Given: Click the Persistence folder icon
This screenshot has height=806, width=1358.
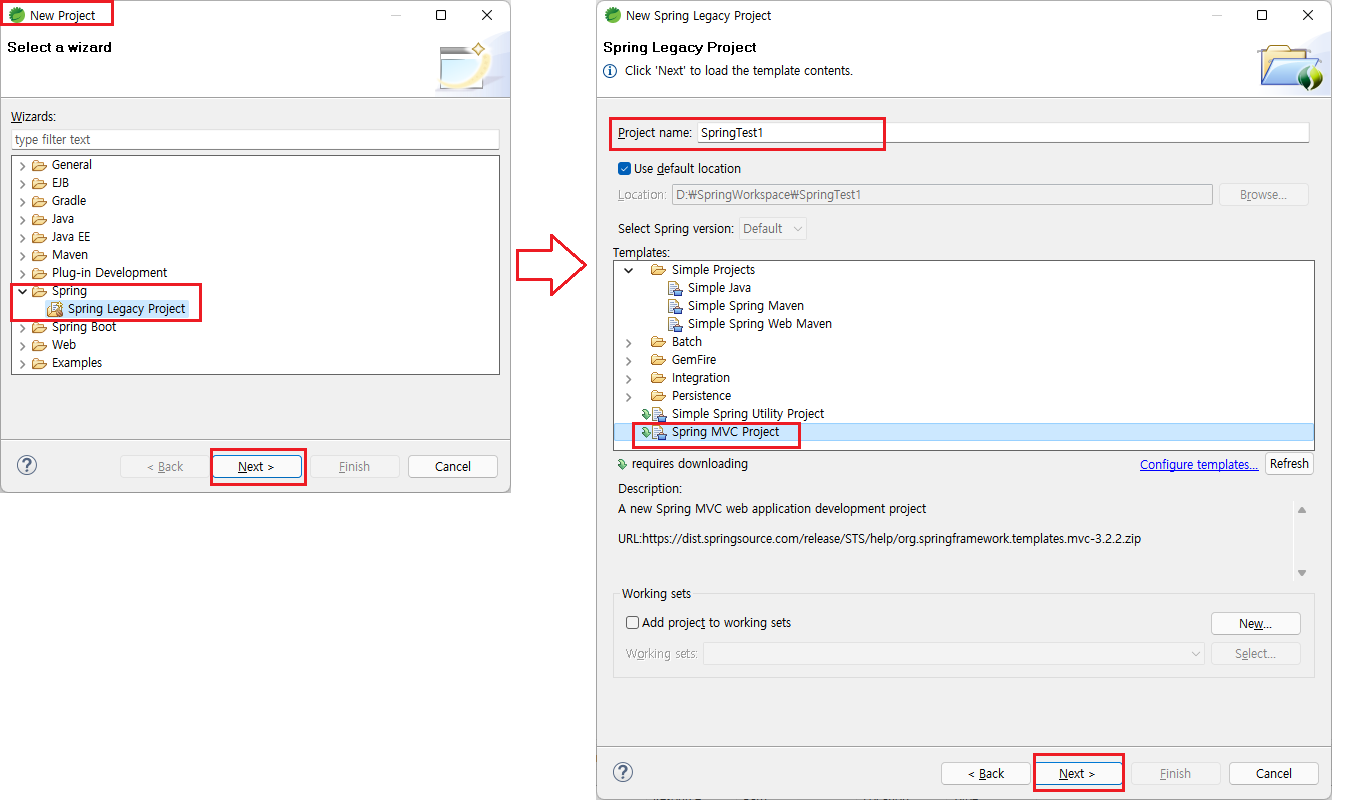Looking at the screenshot, I should 658,396.
